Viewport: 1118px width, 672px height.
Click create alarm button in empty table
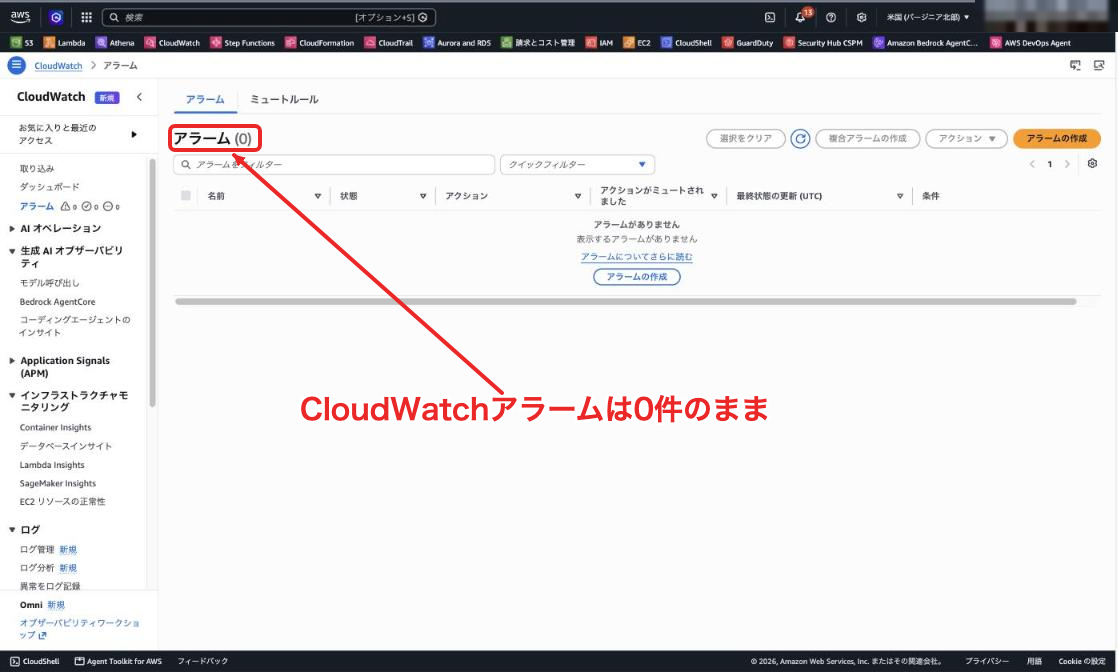tap(637, 277)
